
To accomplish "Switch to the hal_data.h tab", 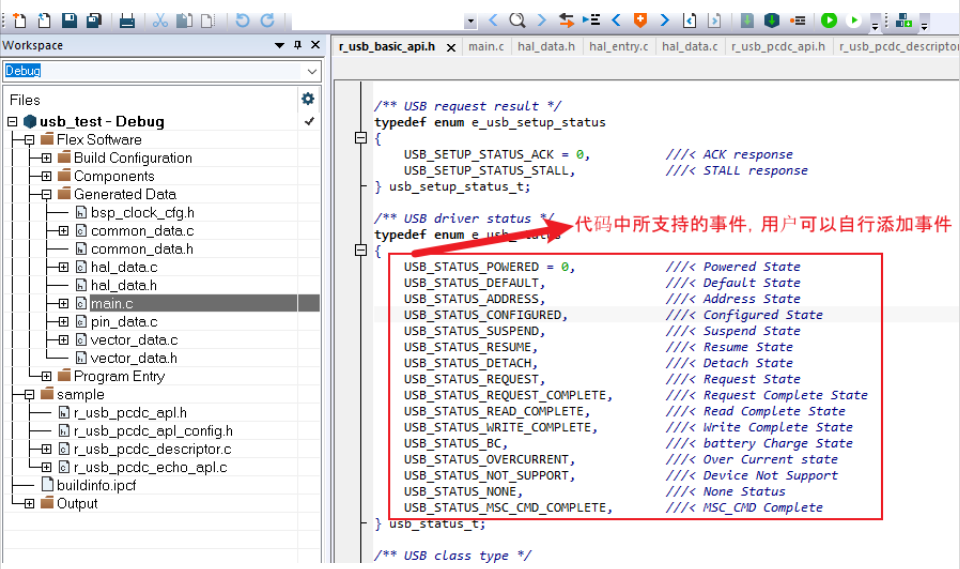I will tap(546, 47).
